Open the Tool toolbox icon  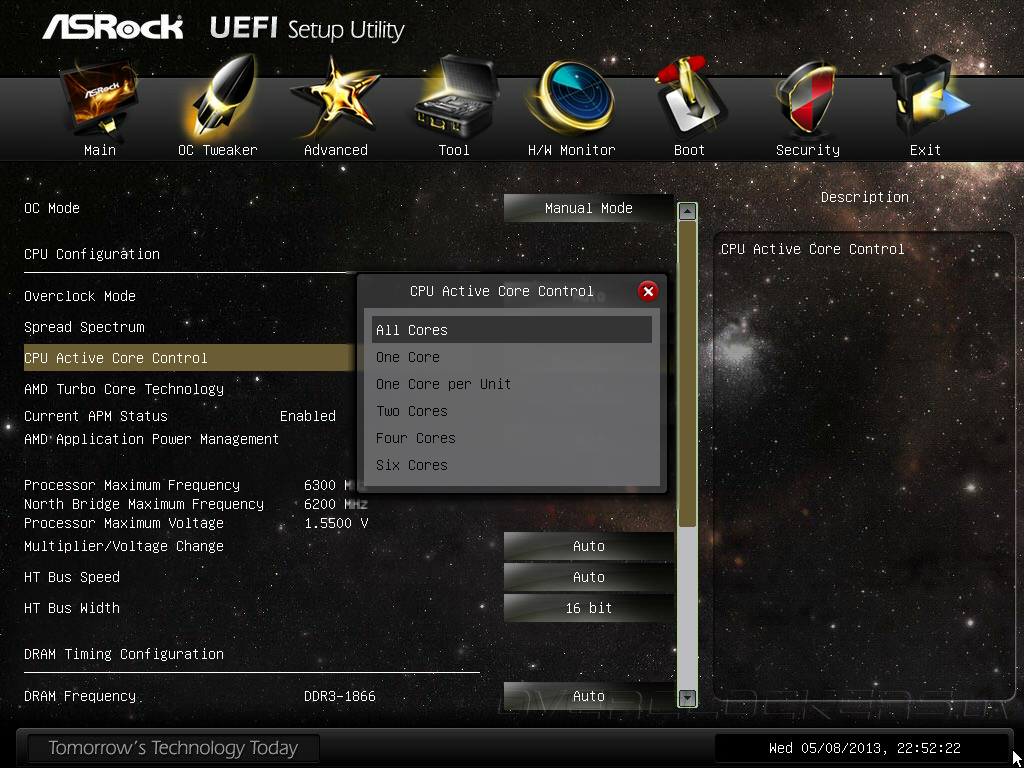(455, 98)
